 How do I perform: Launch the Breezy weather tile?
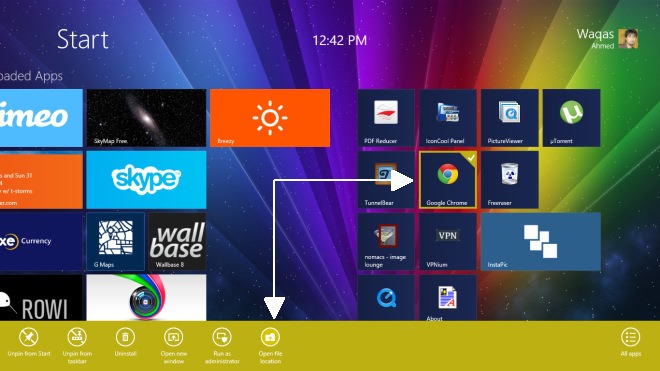[270, 118]
